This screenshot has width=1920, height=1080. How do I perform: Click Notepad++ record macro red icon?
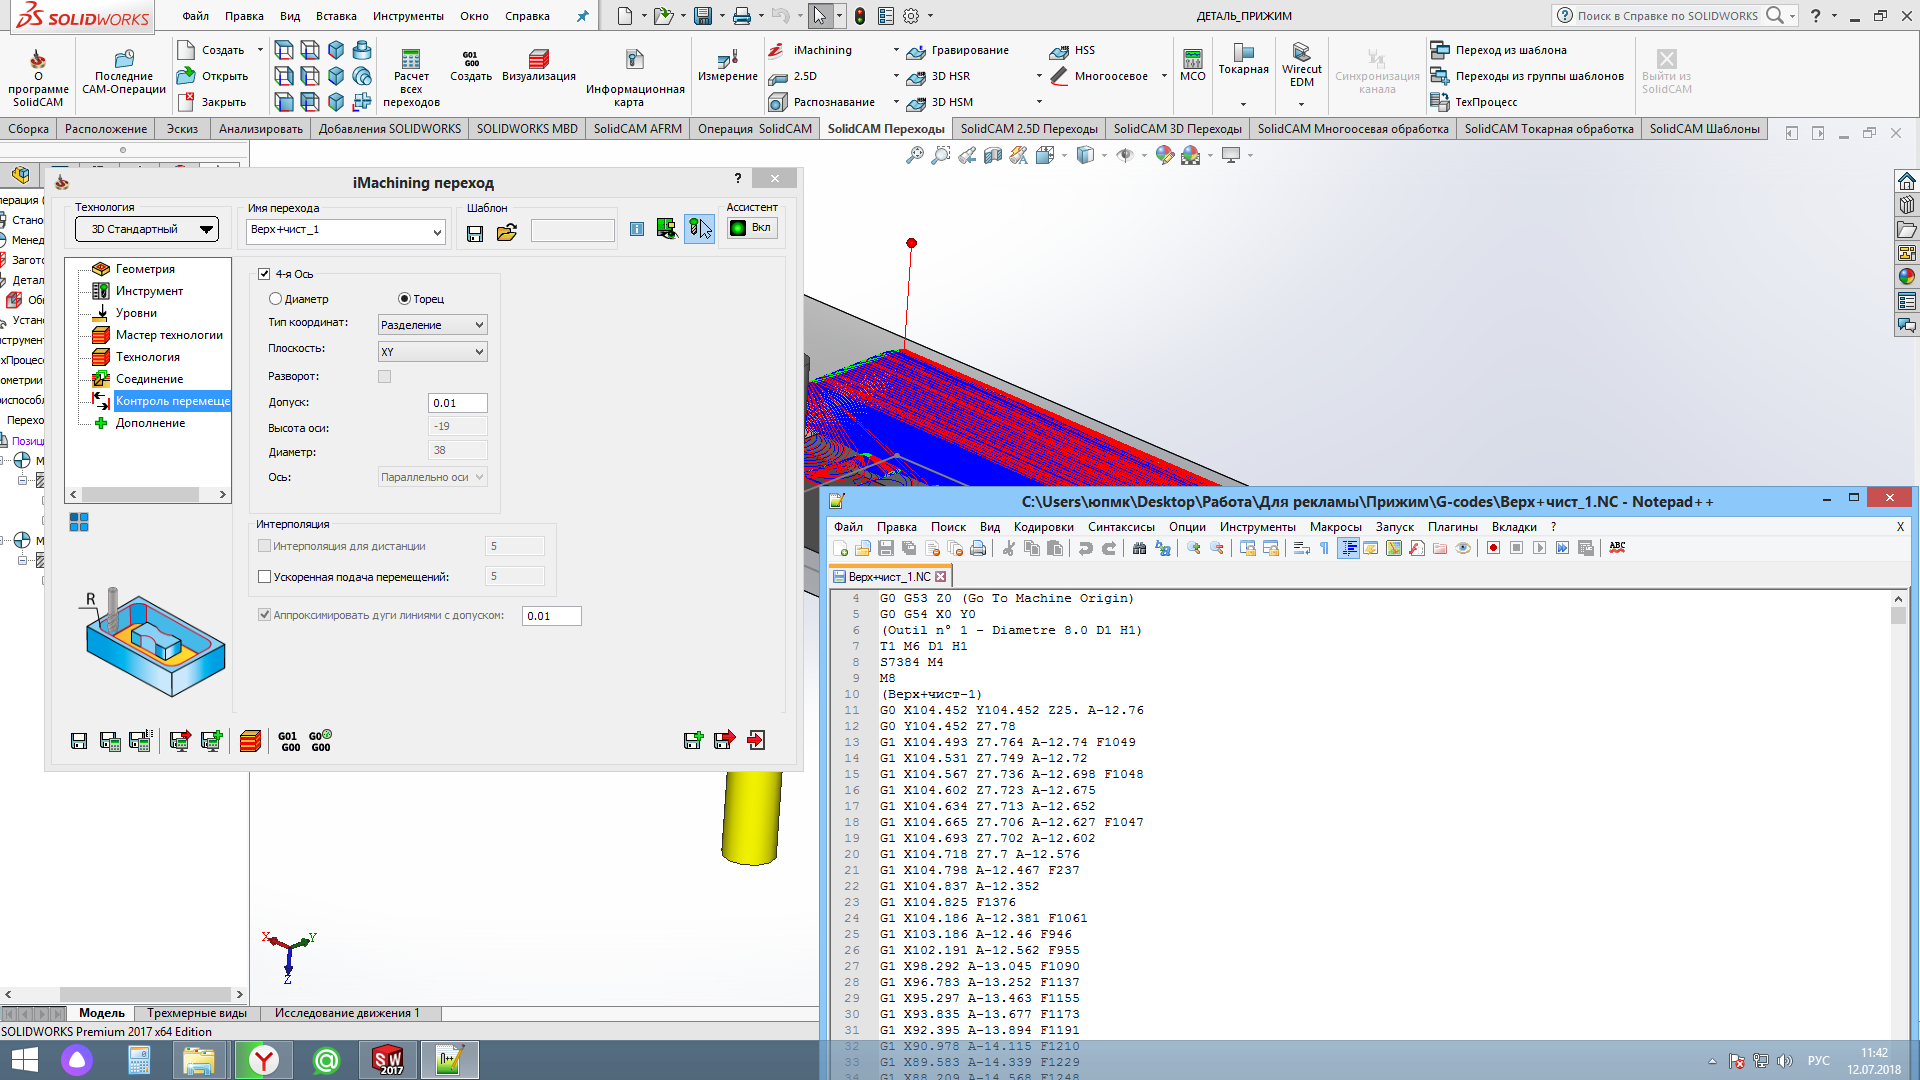point(1493,548)
